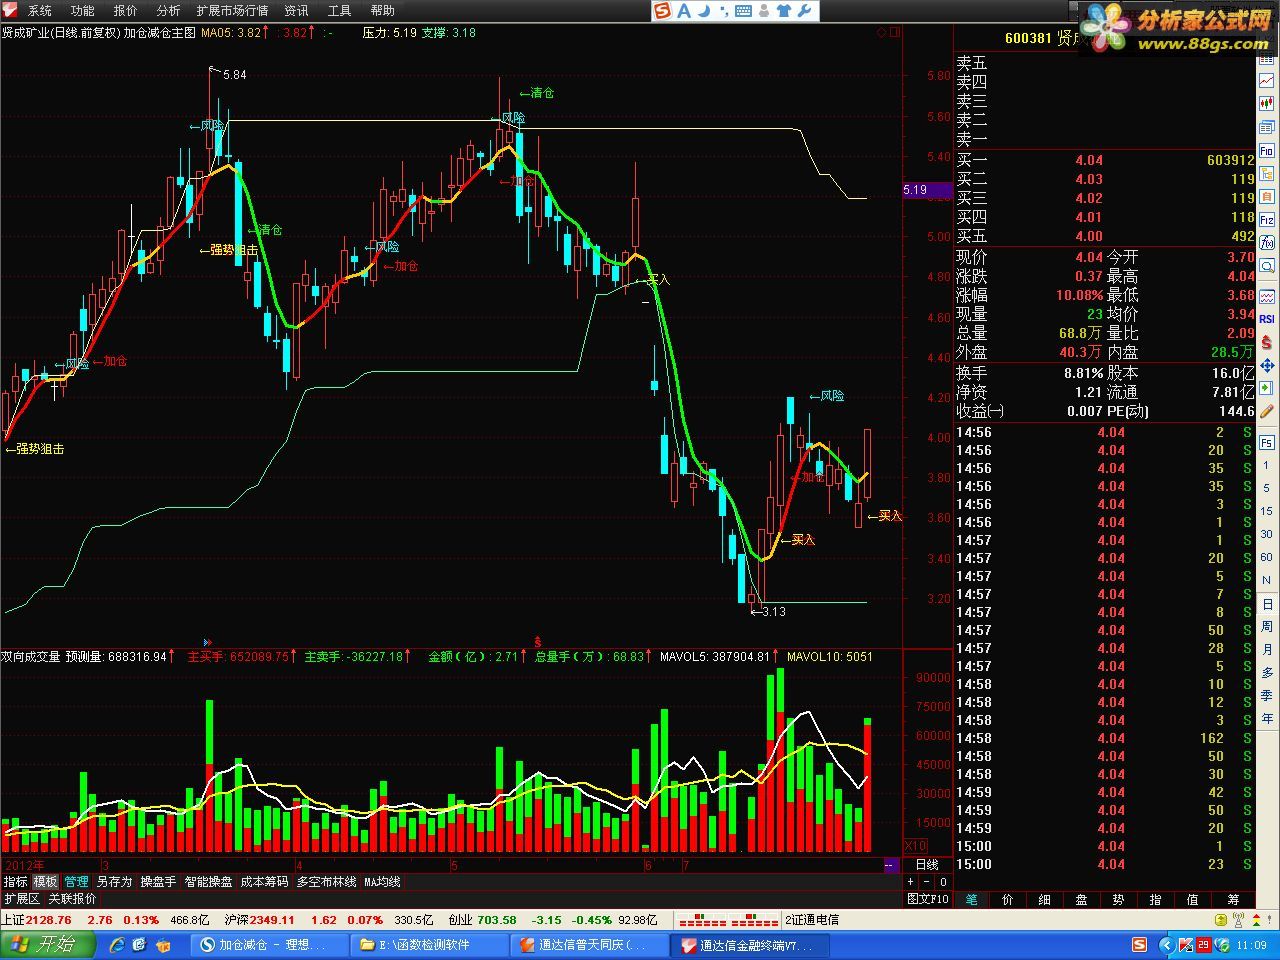Viewport: 1280px width, 960px height.
Task: Click the person icon in the input toolbar
Action: point(764,10)
